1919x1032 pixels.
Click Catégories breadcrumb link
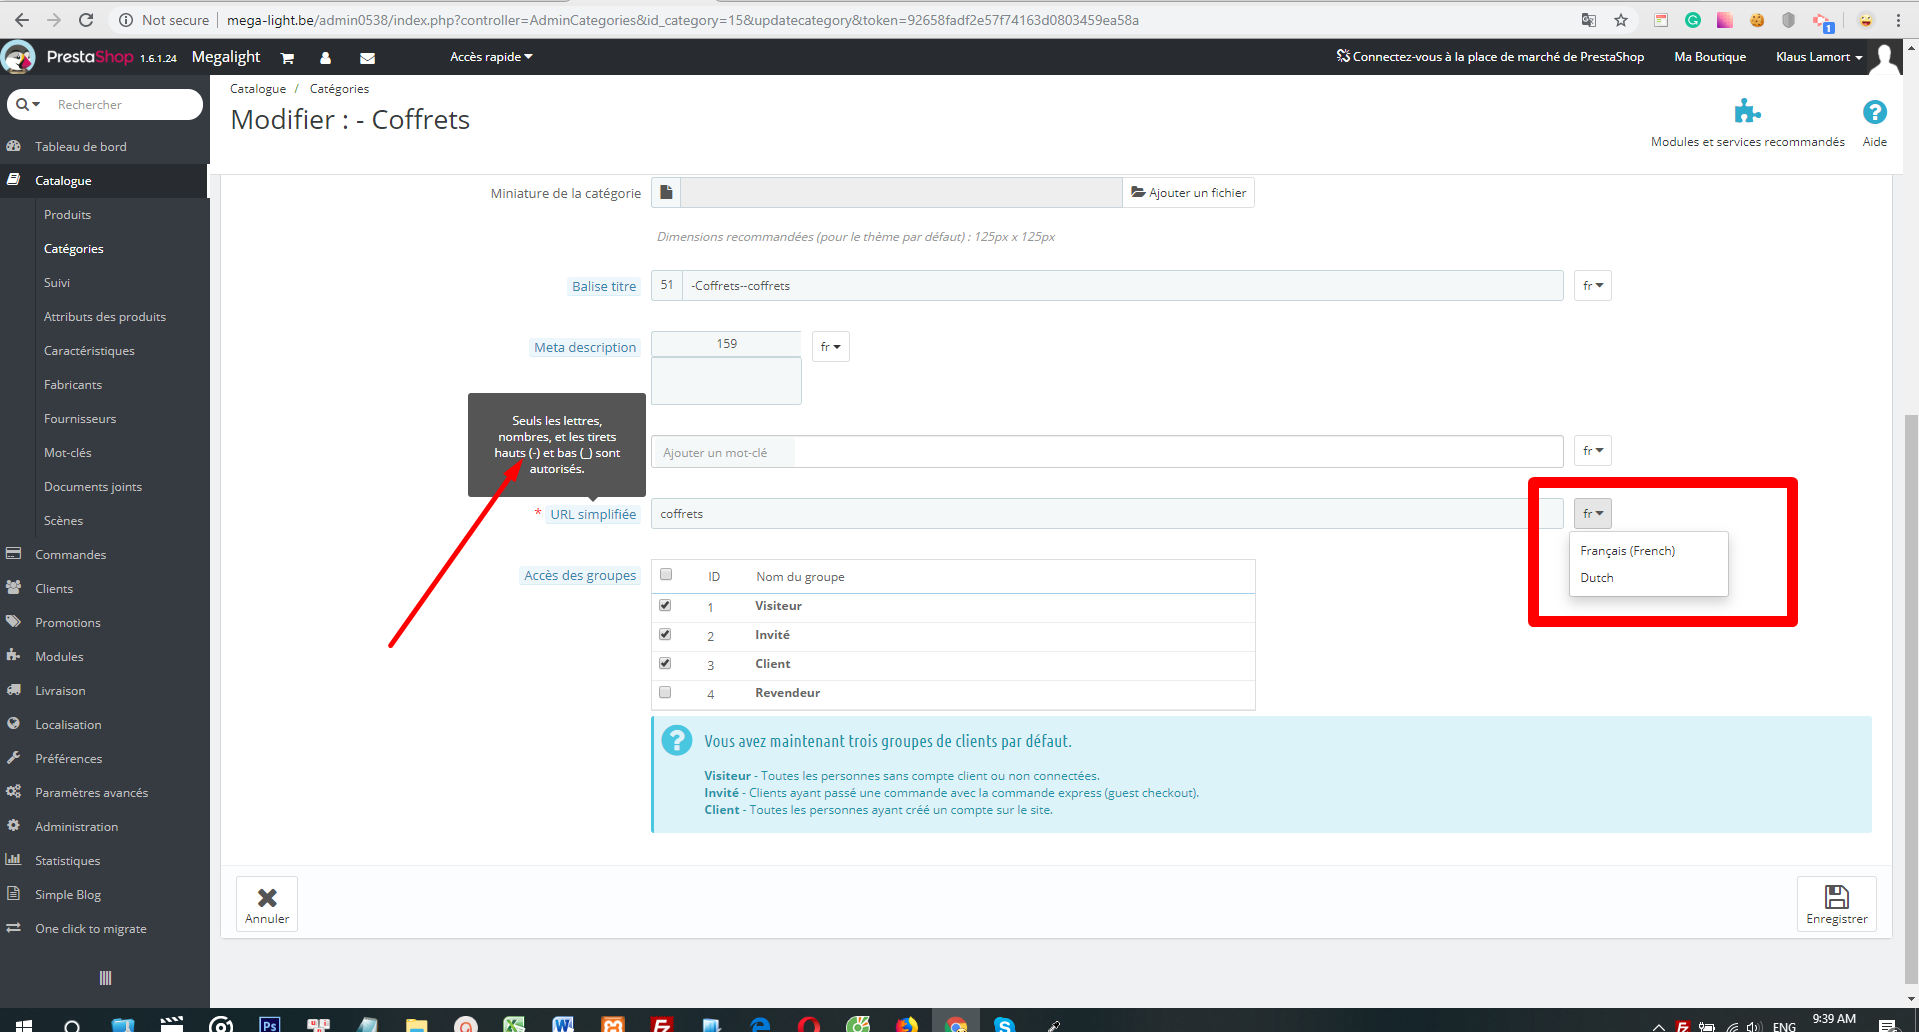339,89
